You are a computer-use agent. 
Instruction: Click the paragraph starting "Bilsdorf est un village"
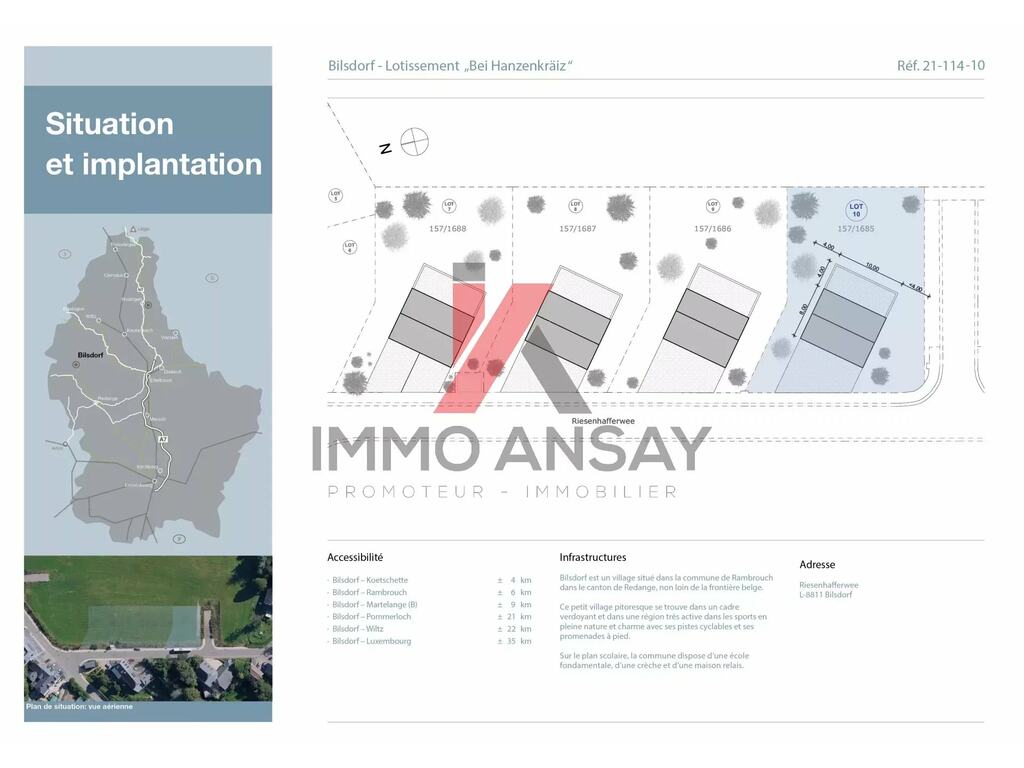[x=666, y=583]
